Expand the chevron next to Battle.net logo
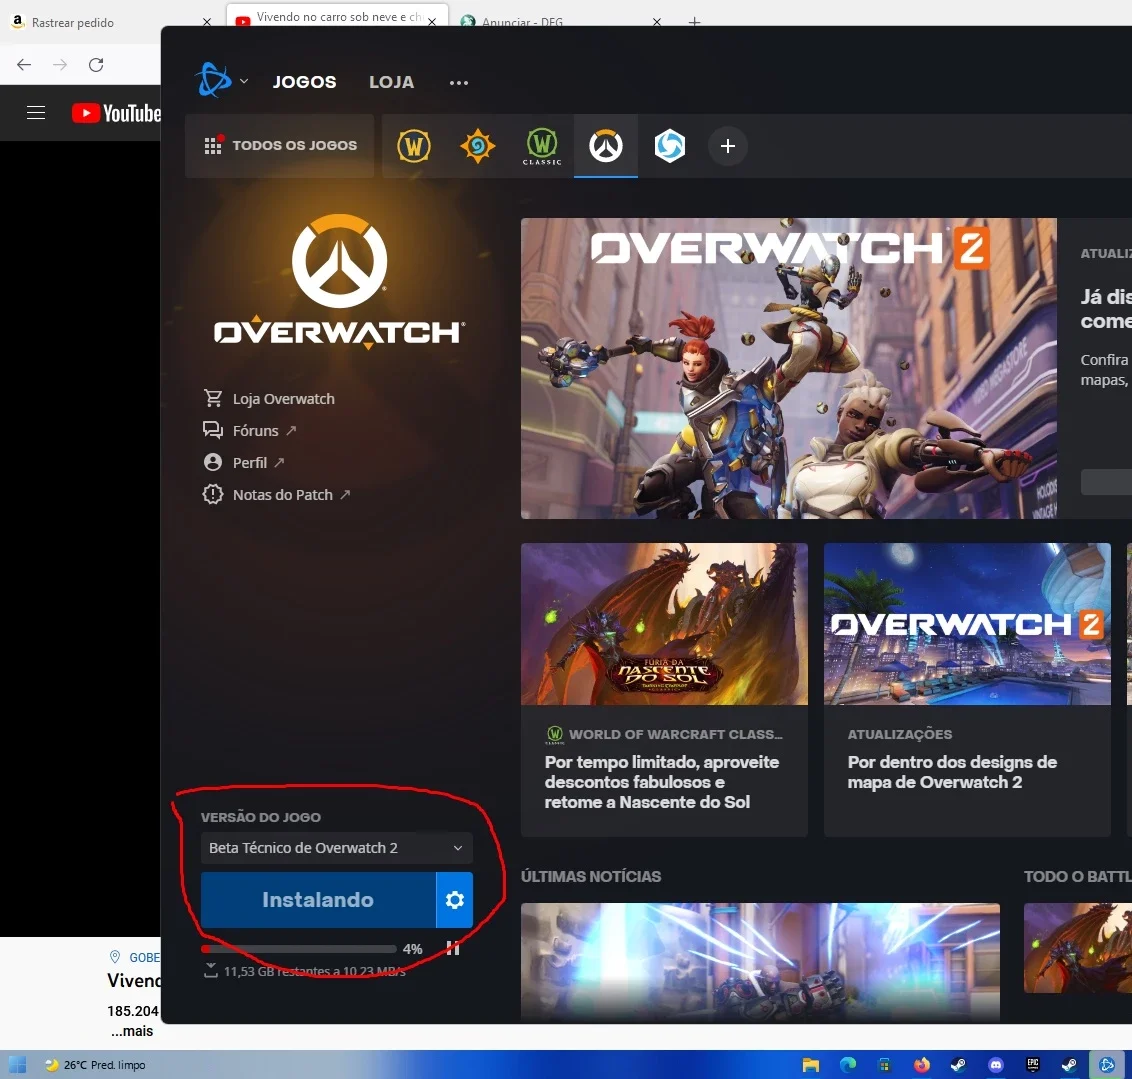1132x1079 pixels. point(244,81)
